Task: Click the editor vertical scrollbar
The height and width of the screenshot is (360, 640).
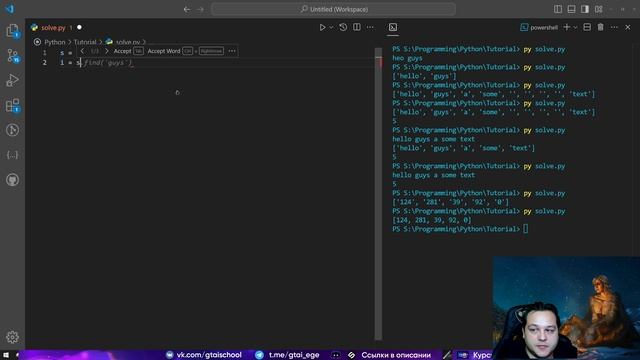Action: pos(378,194)
